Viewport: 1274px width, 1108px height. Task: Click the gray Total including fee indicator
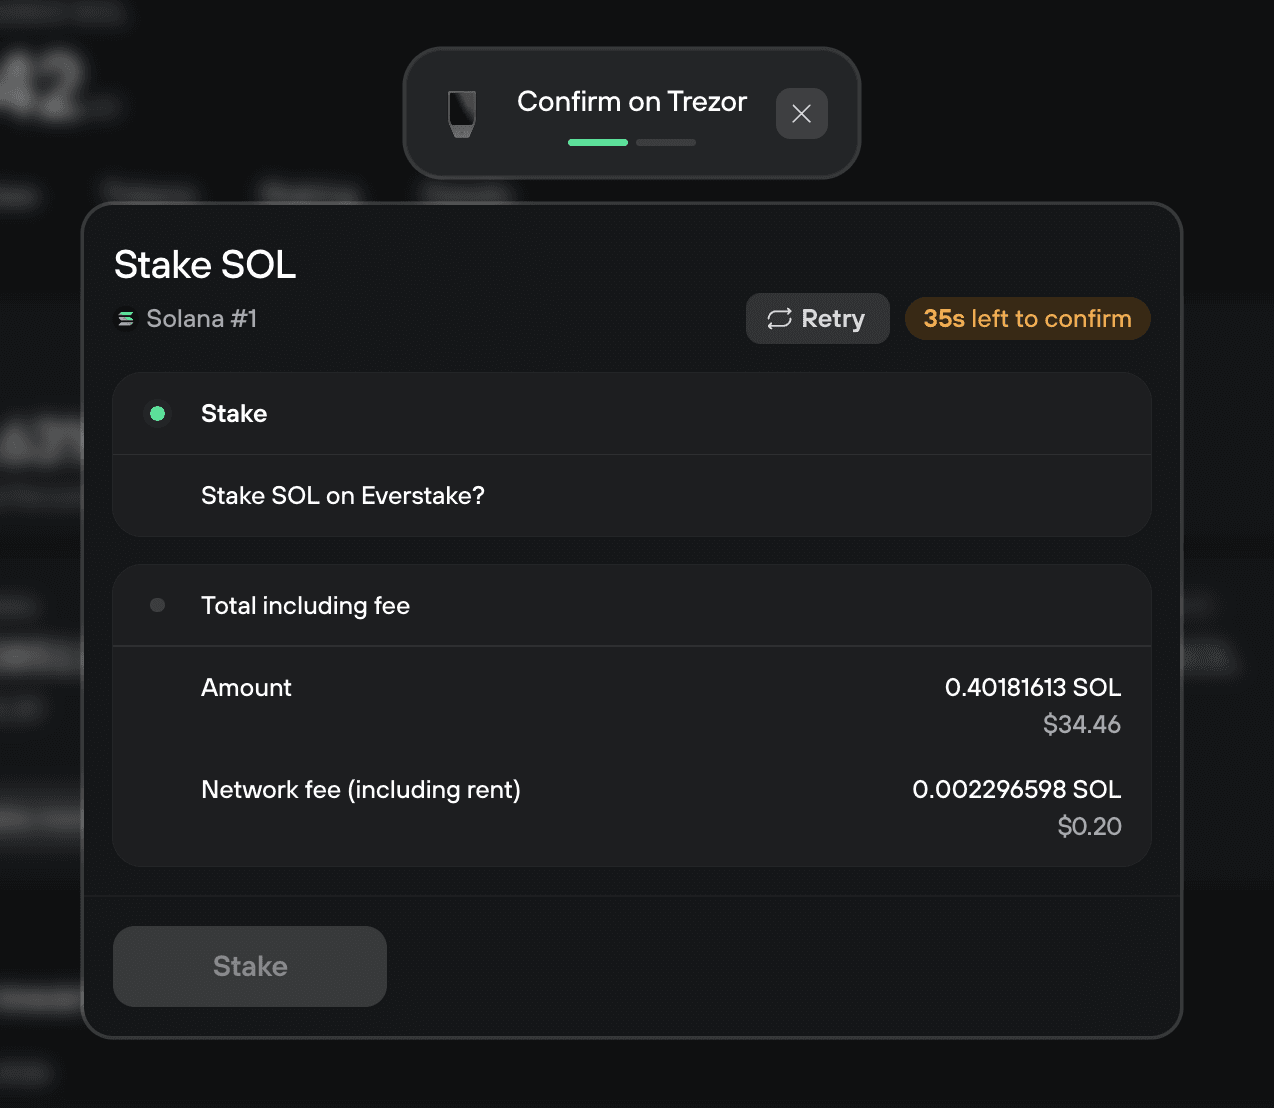(157, 605)
